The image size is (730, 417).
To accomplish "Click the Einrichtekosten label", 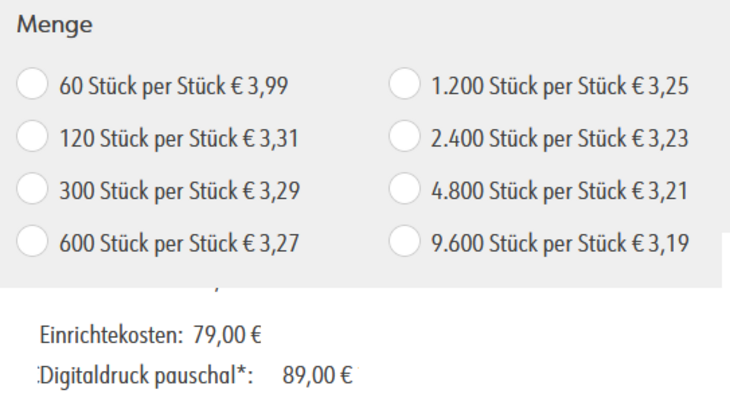I will click(x=105, y=333).
